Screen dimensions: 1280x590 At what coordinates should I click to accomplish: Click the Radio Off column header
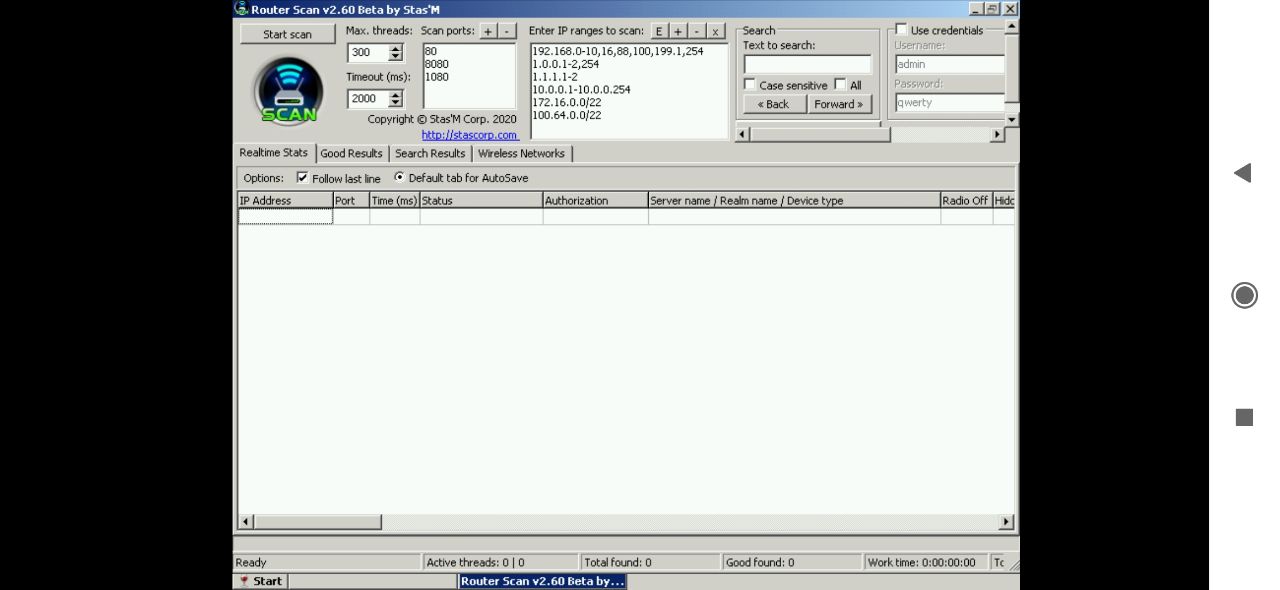point(966,201)
